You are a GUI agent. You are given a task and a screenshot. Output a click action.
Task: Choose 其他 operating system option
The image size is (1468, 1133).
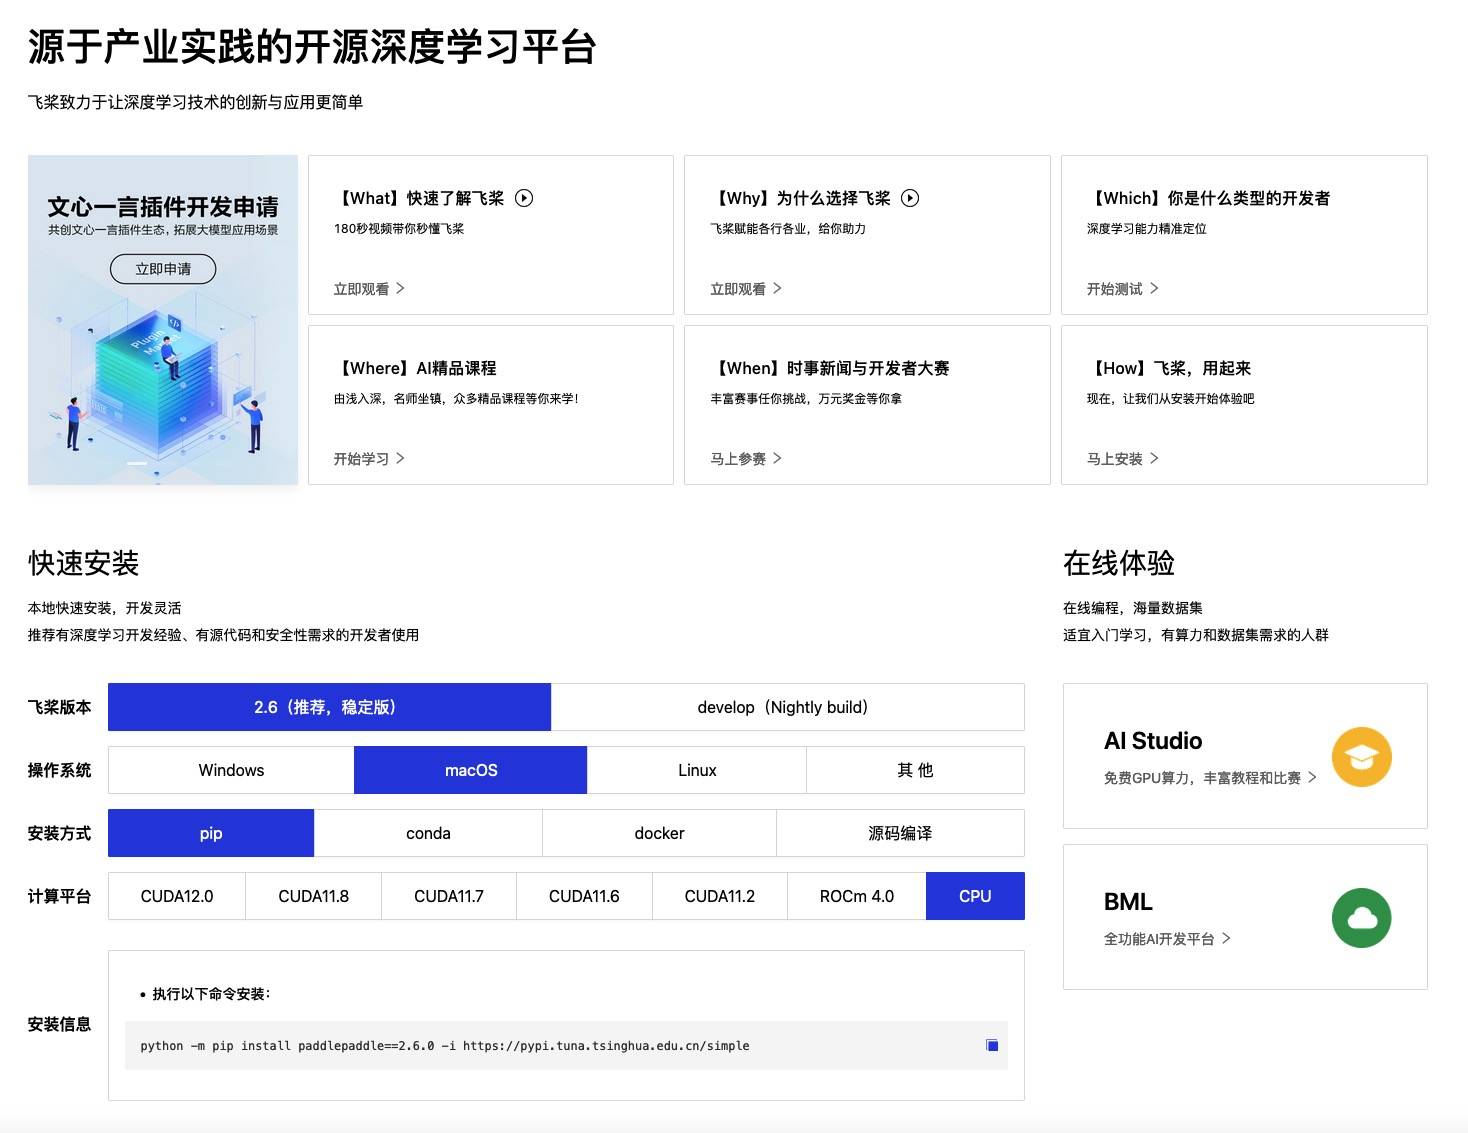(x=915, y=770)
